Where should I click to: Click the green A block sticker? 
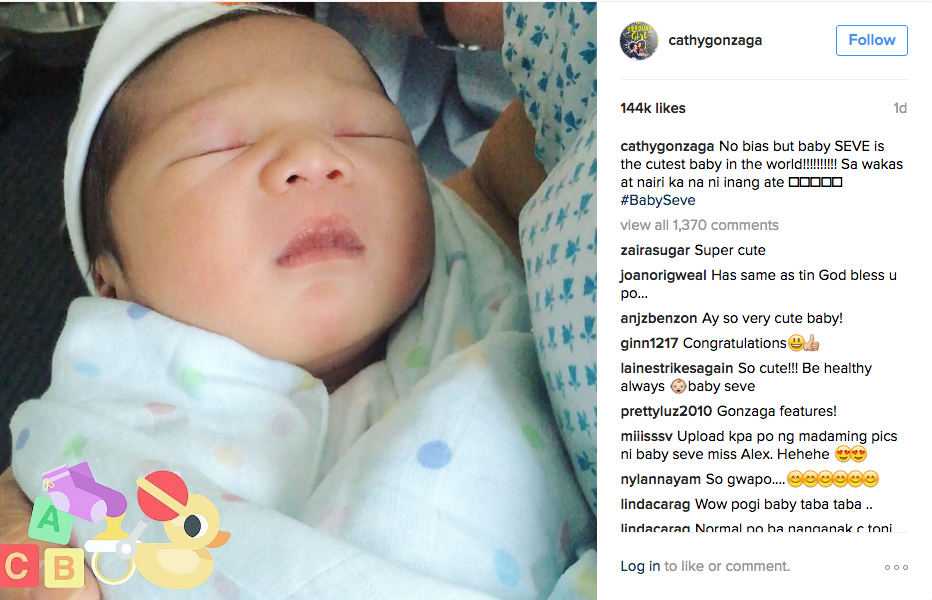[x=50, y=521]
